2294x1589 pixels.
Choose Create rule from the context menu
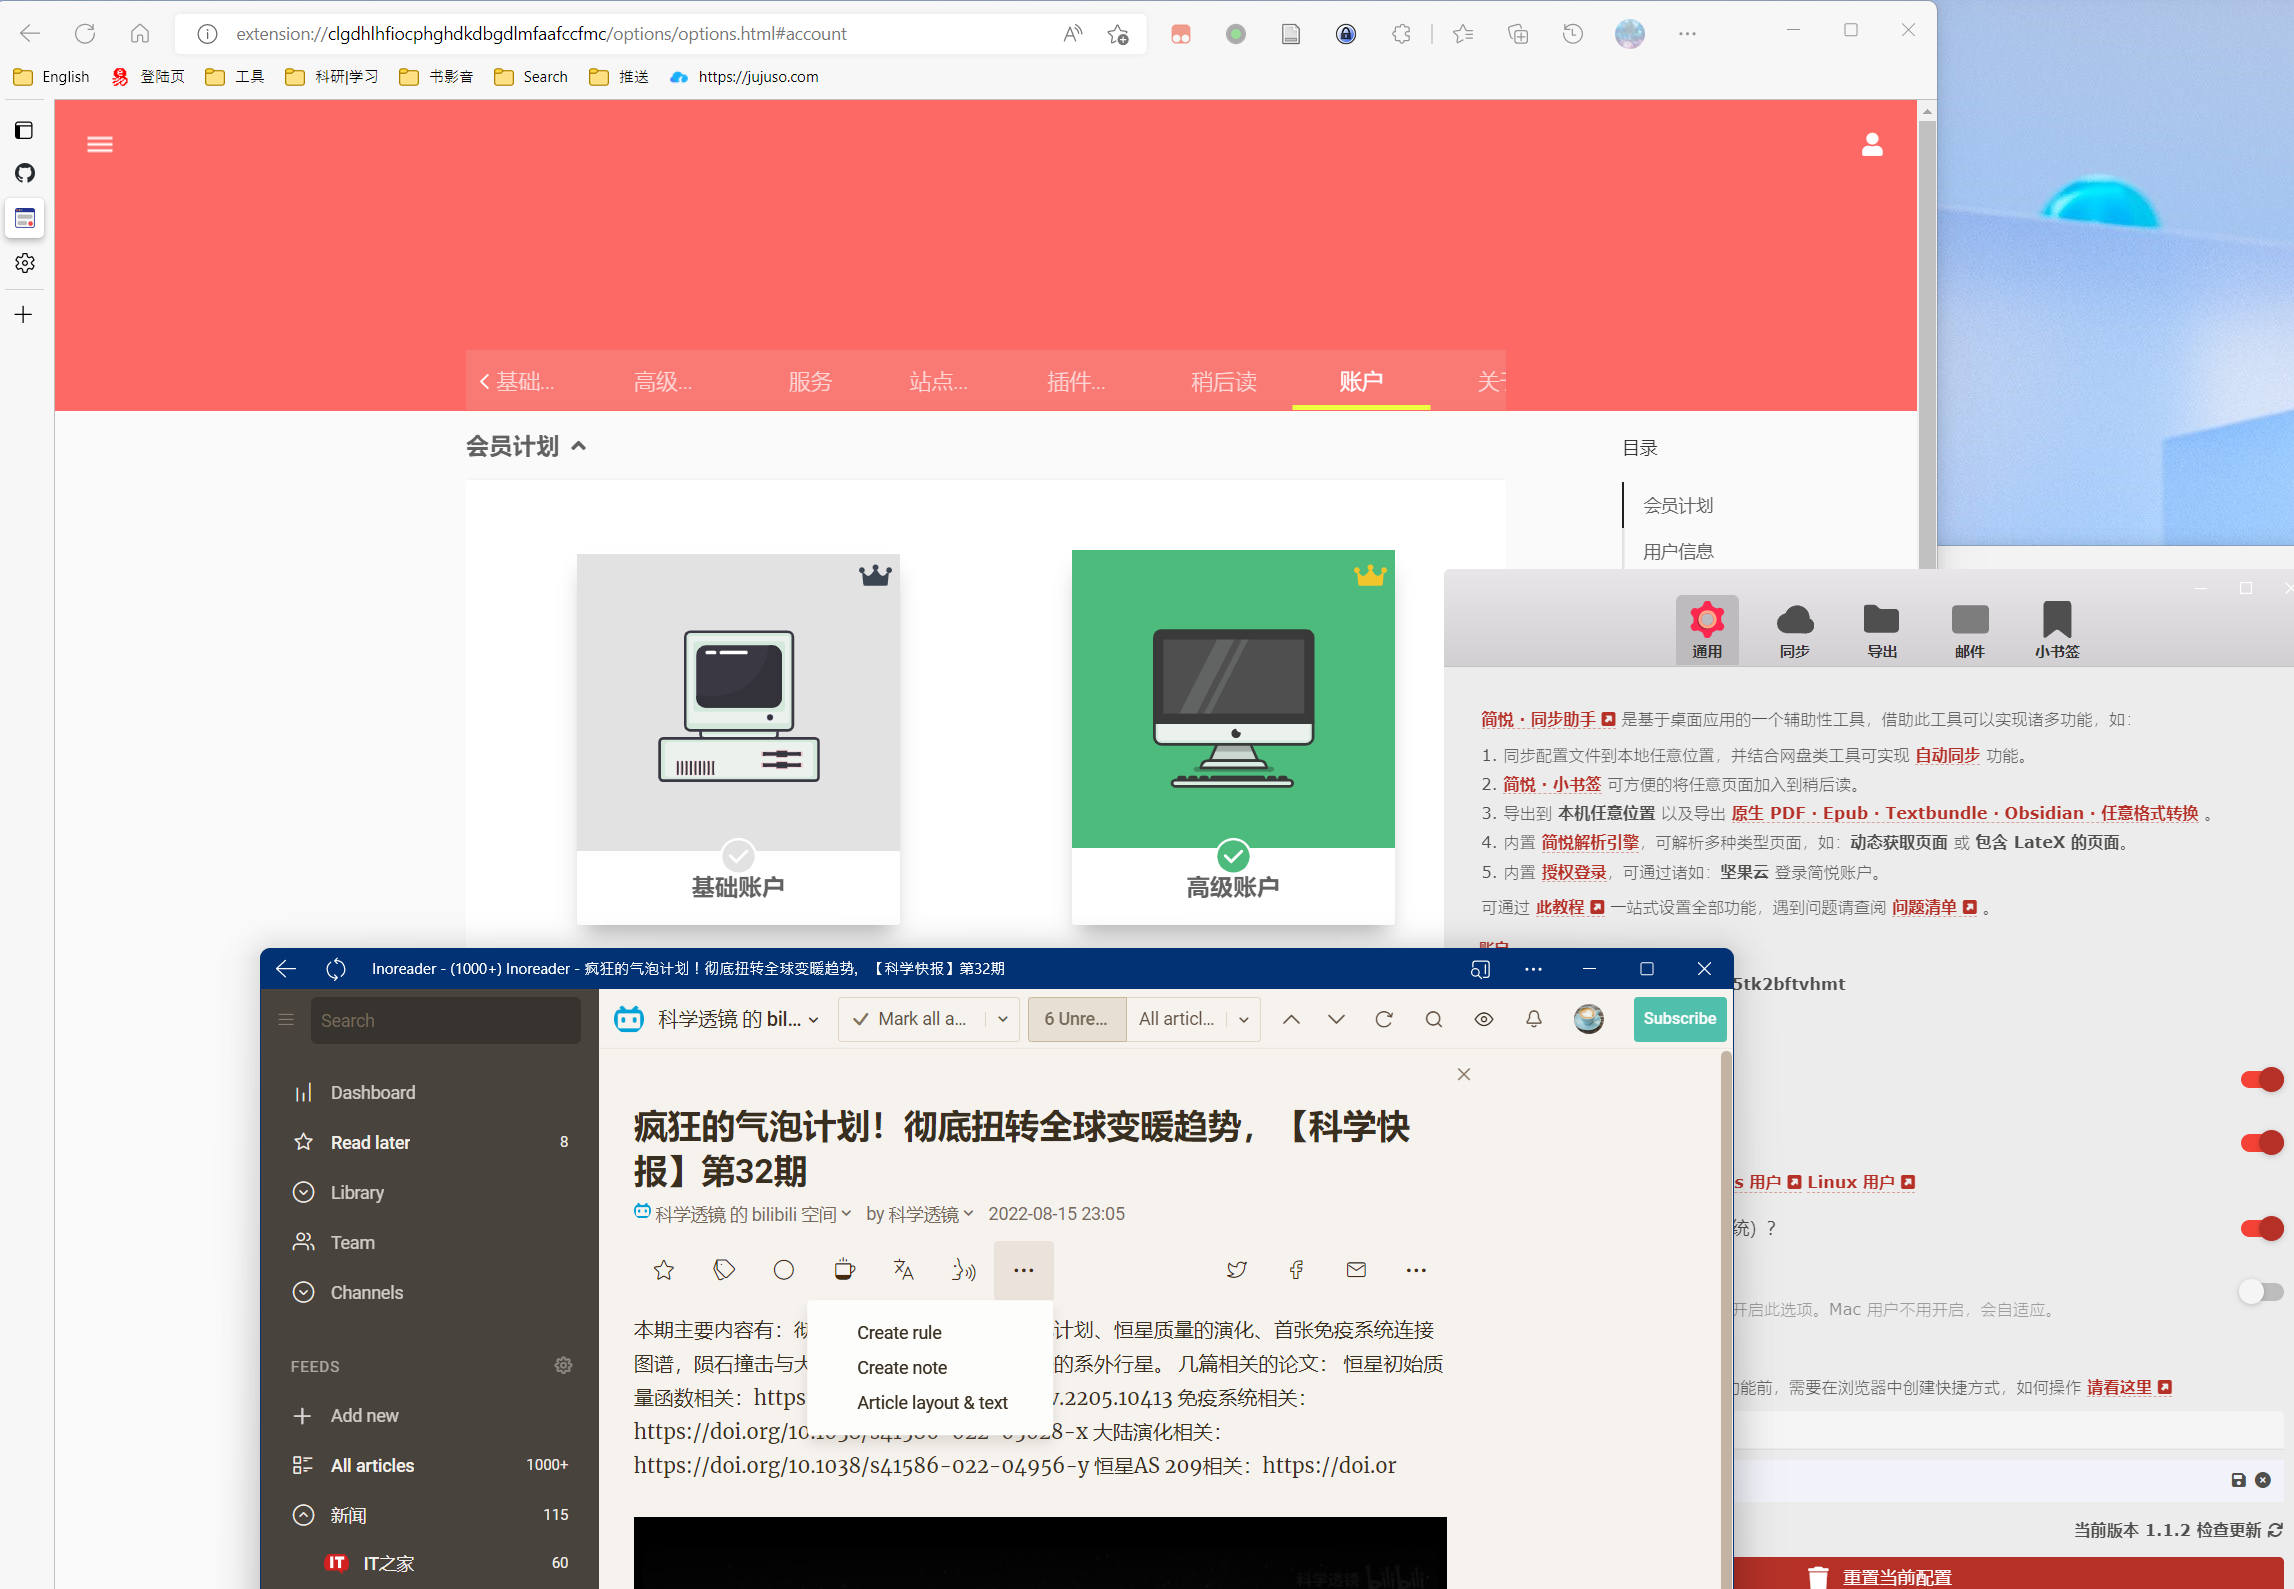pos(898,1332)
